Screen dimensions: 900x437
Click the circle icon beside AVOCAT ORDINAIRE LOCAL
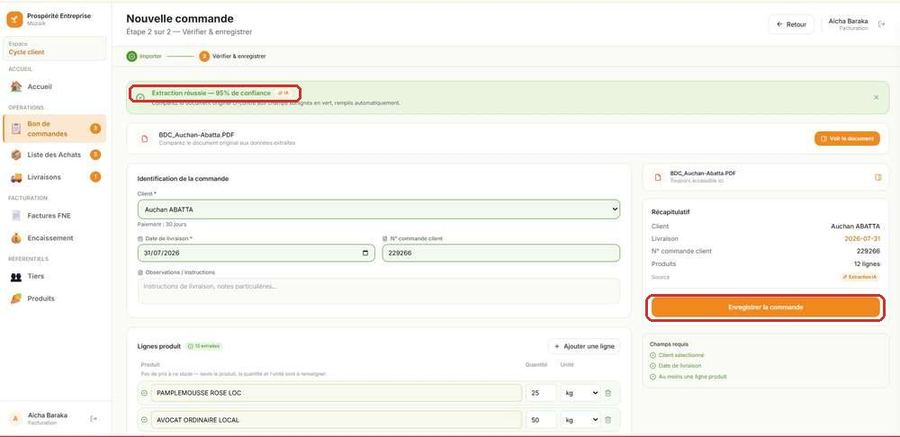144,420
